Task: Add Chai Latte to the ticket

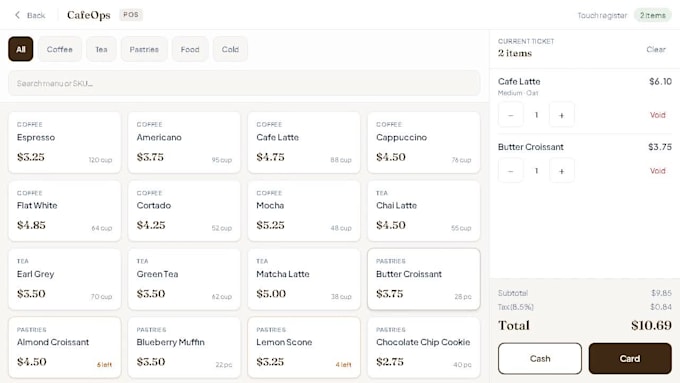Action: click(424, 211)
